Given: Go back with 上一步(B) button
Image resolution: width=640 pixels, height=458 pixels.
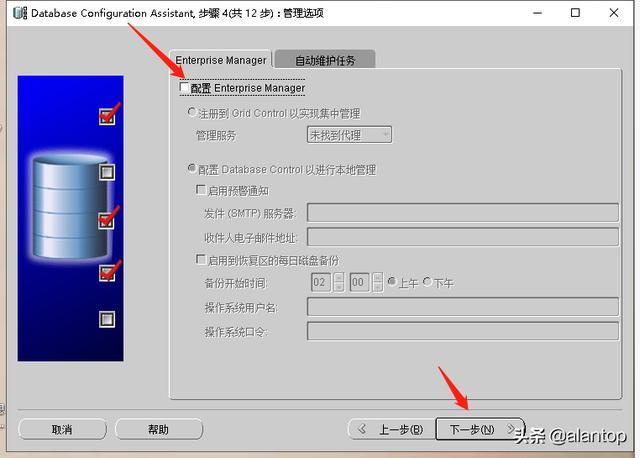Looking at the screenshot, I should coord(392,429).
